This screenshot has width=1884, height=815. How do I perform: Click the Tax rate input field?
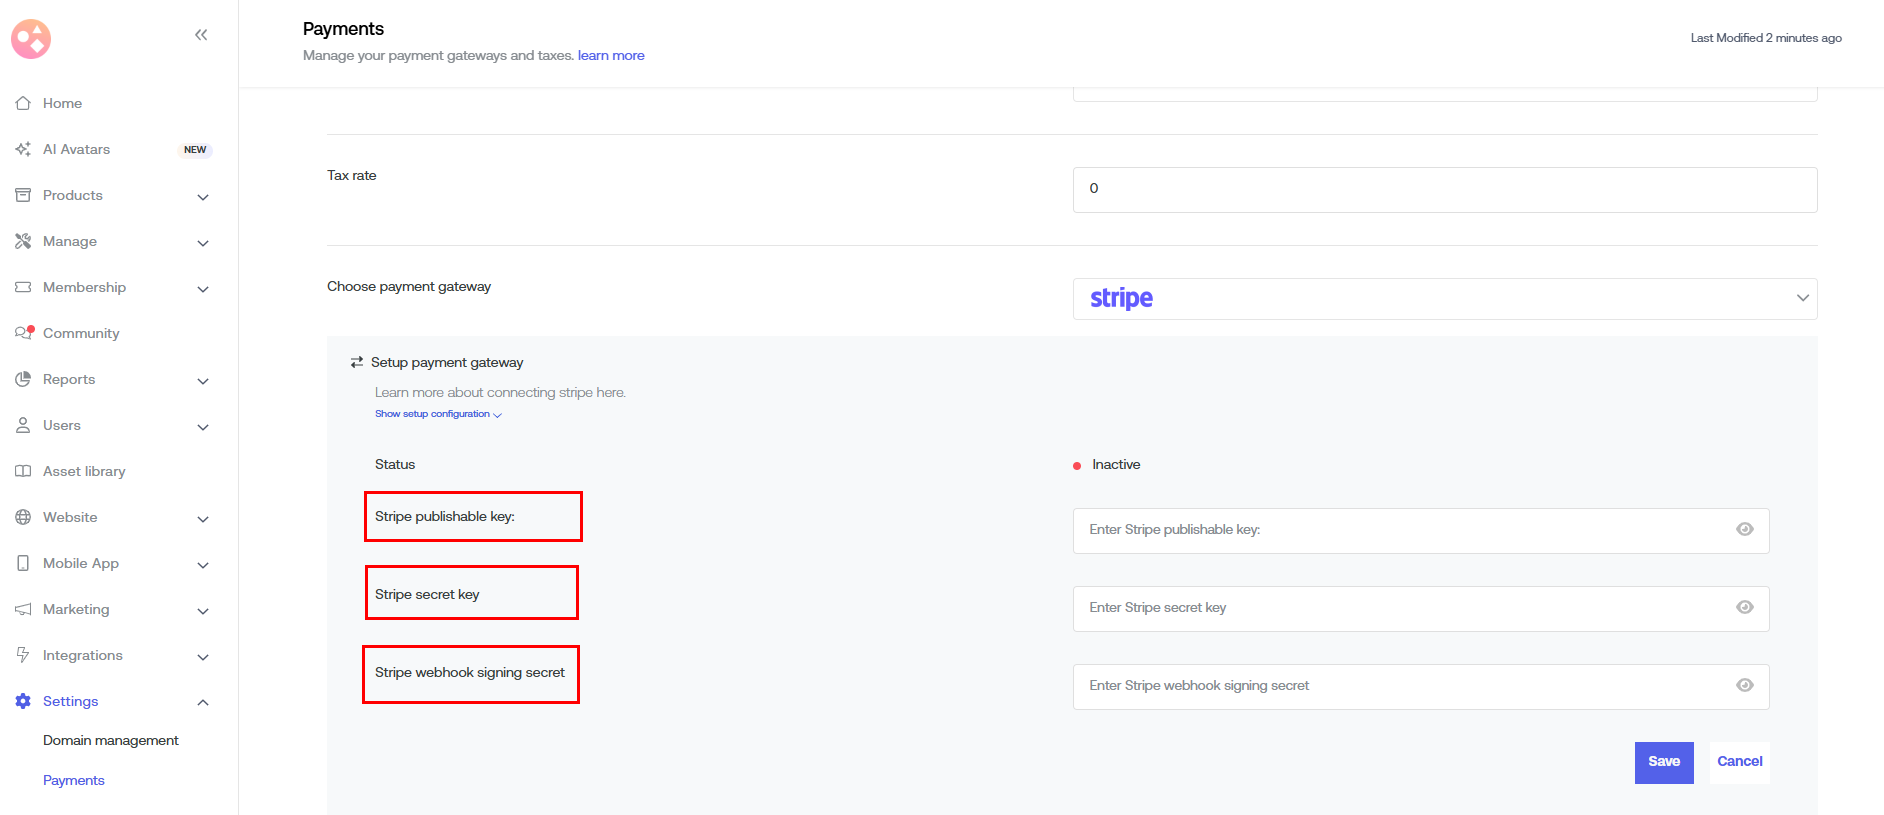point(1444,189)
